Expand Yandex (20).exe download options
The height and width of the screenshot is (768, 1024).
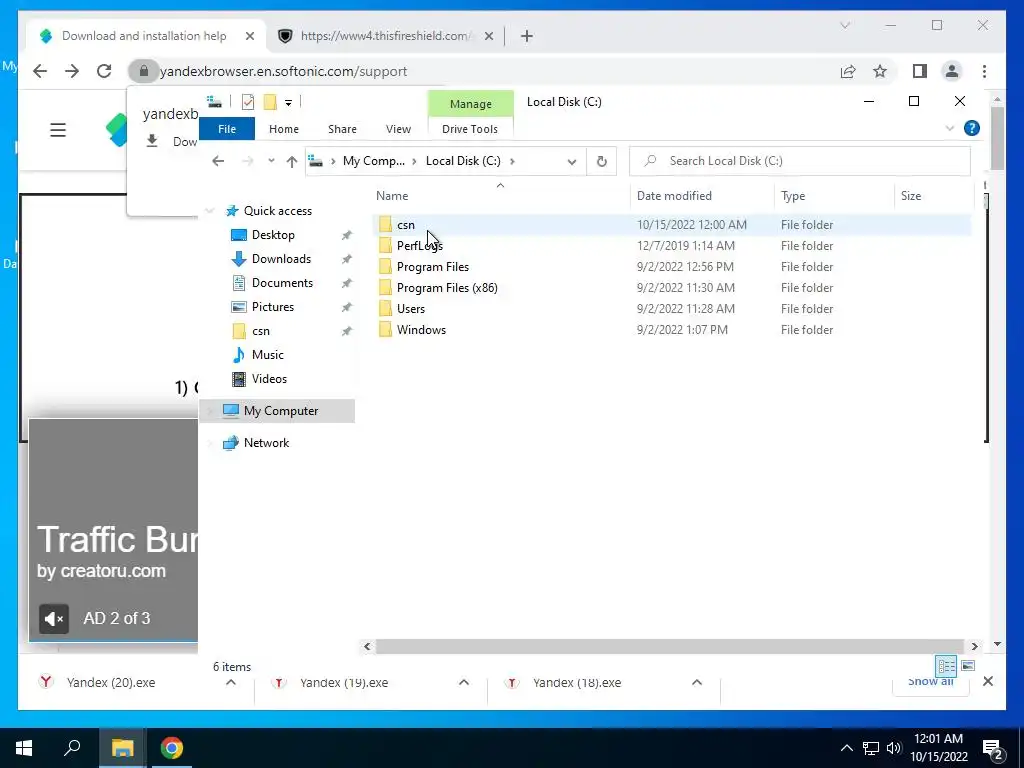pyautogui.click(x=231, y=682)
